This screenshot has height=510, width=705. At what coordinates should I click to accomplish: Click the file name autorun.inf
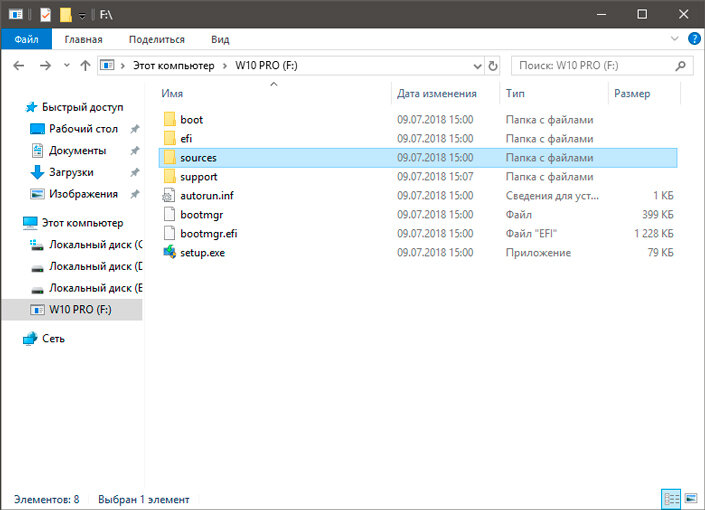tap(207, 196)
